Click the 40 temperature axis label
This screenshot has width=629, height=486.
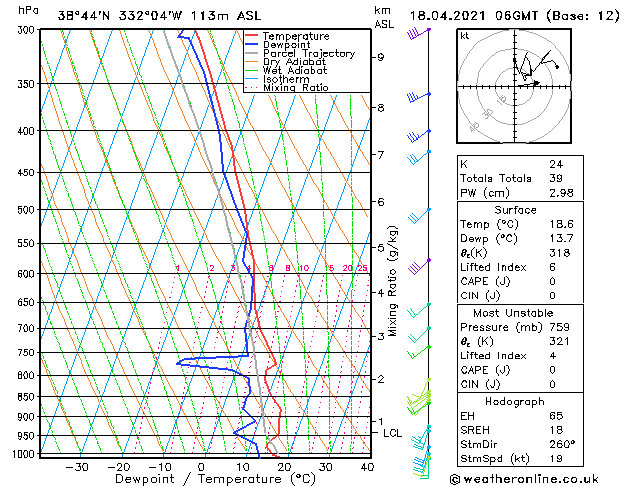367,467
